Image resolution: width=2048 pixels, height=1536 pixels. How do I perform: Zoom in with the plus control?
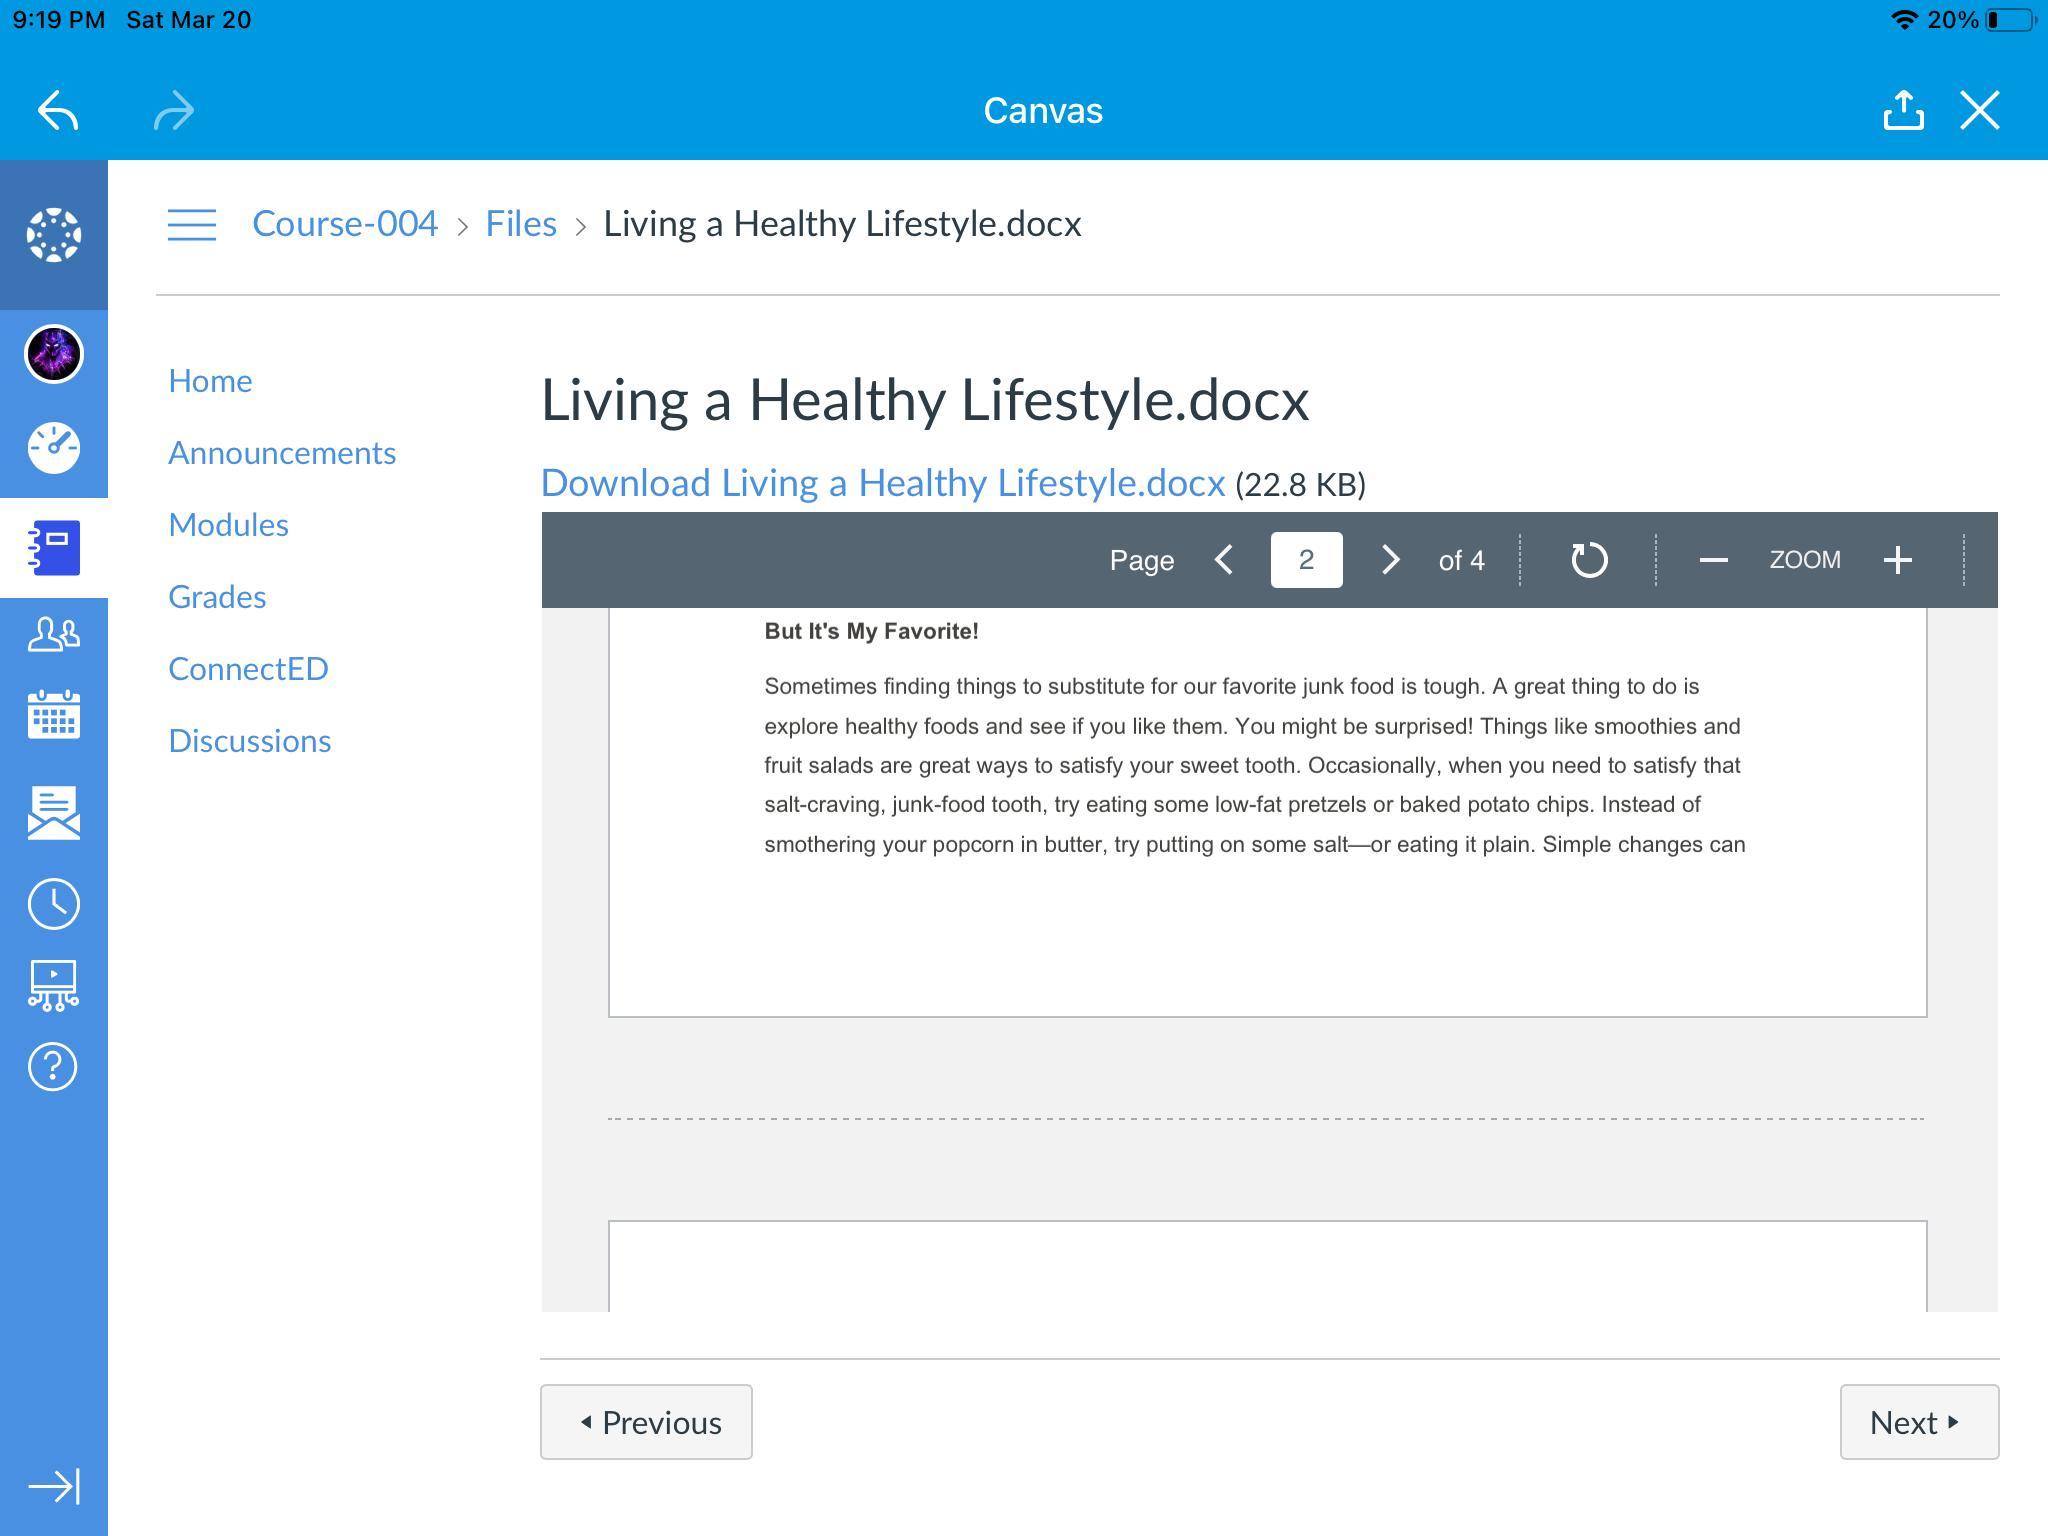click(x=1897, y=560)
